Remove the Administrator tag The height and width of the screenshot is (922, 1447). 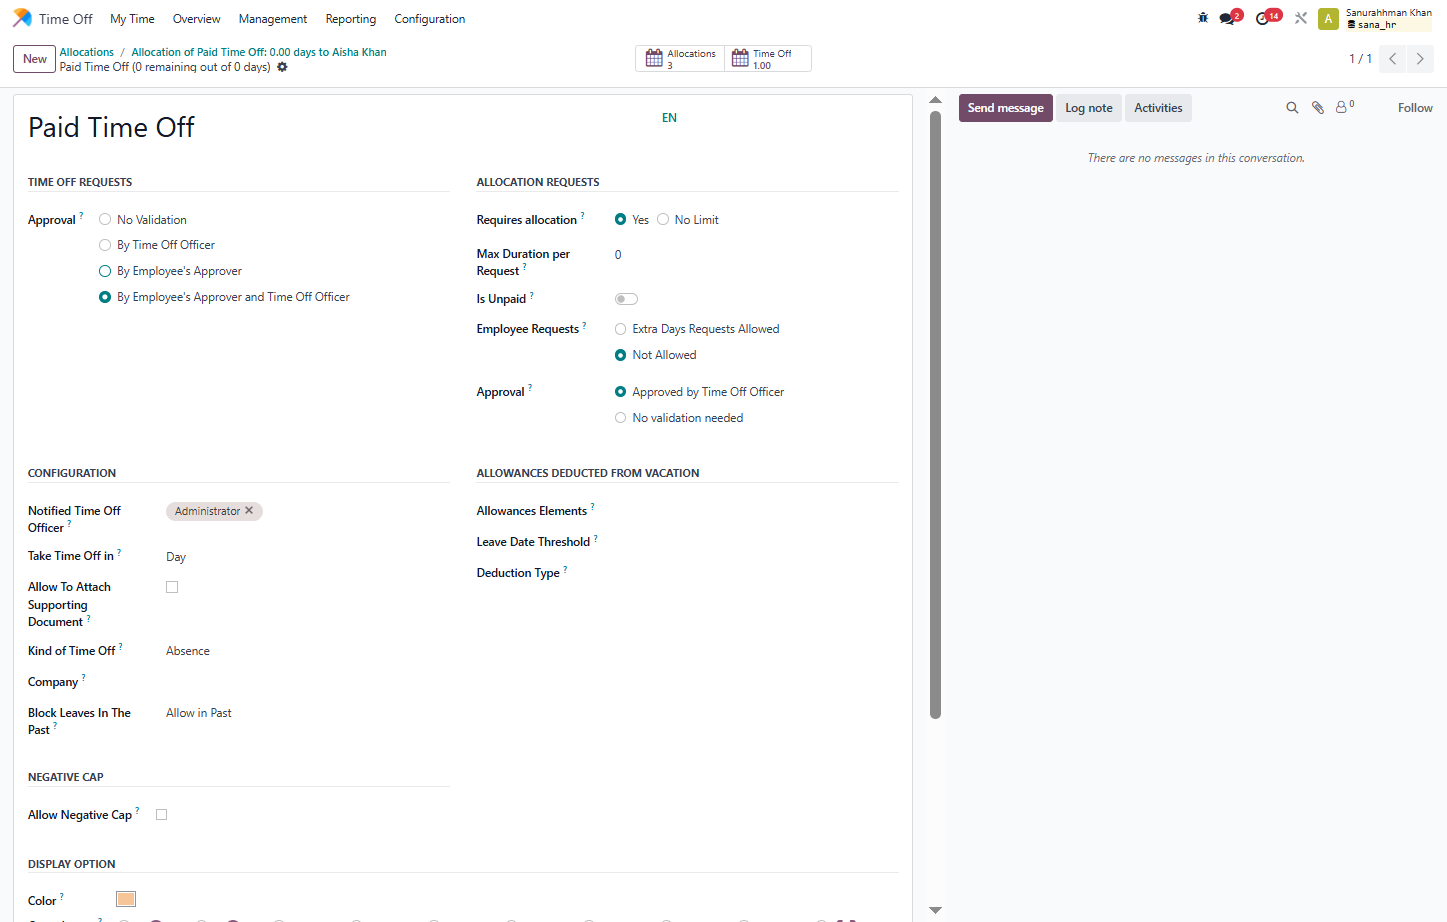click(x=249, y=510)
